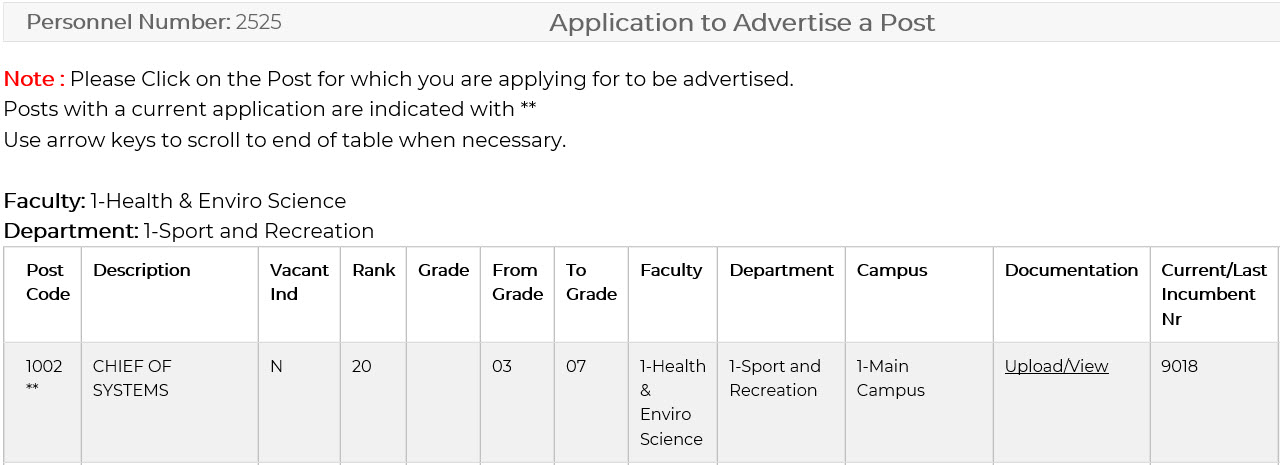Click the Campus column header

pyautogui.click(x=891, y=270)
